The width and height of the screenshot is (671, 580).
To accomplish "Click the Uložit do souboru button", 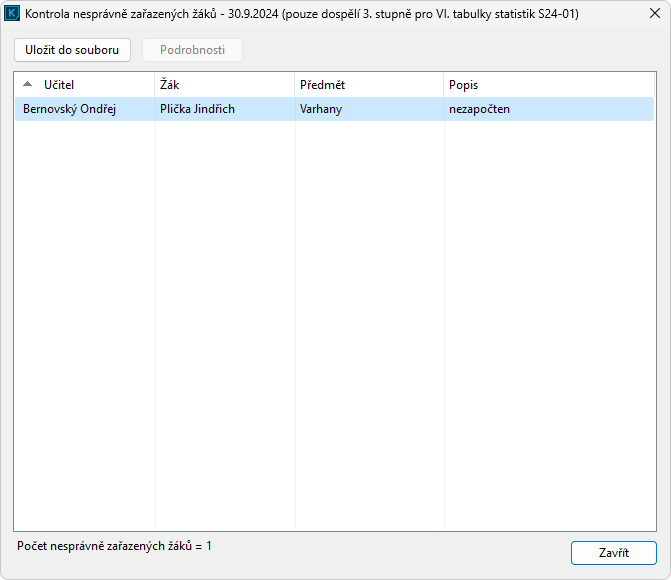I will coord(72,50).
